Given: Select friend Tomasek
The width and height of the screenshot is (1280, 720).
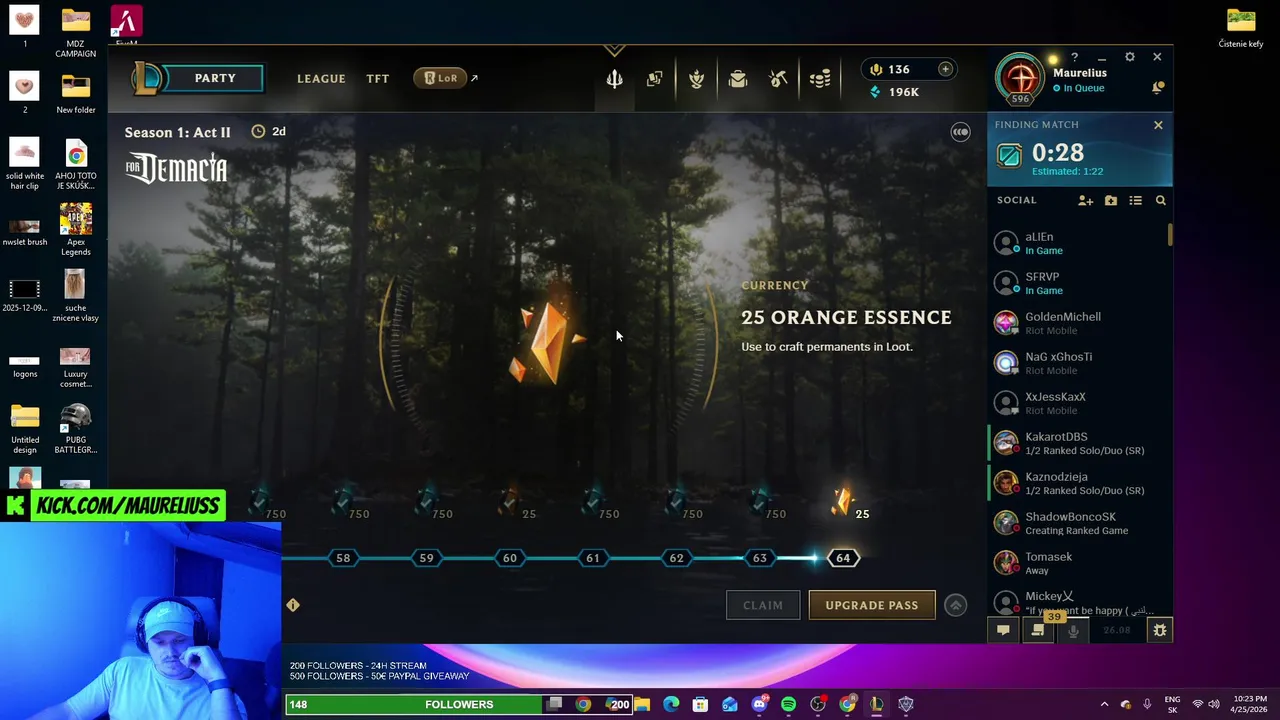Looking at the screenshot, I should point(1078,564).
